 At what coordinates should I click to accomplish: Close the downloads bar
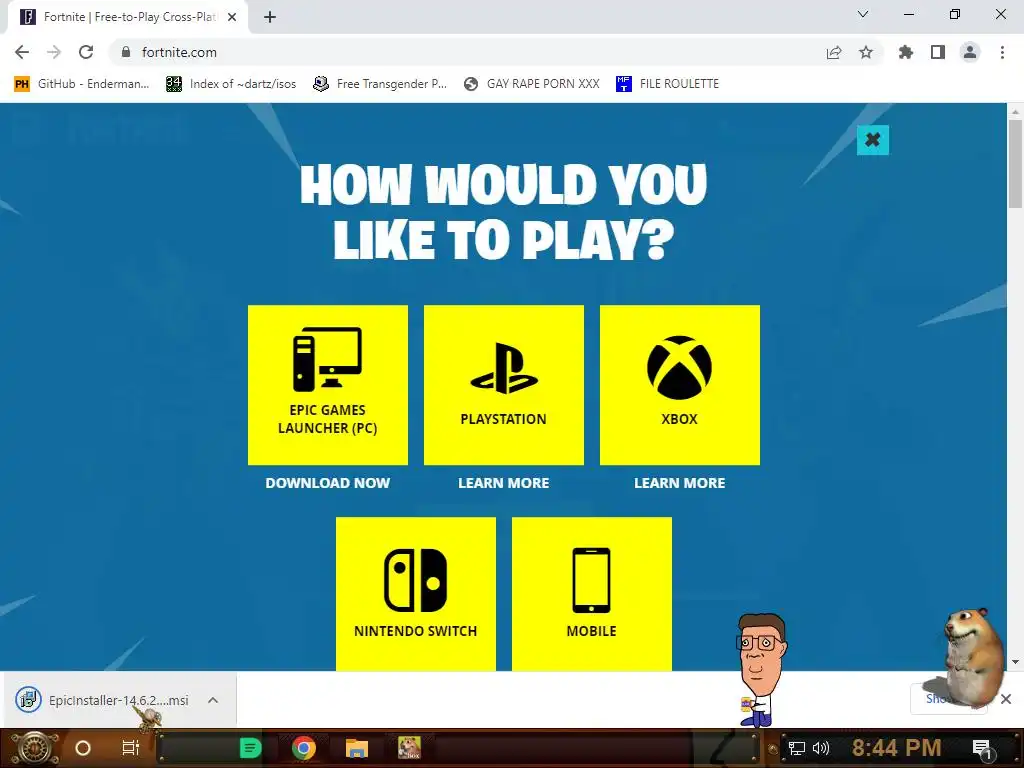[x=1006, y=699]
